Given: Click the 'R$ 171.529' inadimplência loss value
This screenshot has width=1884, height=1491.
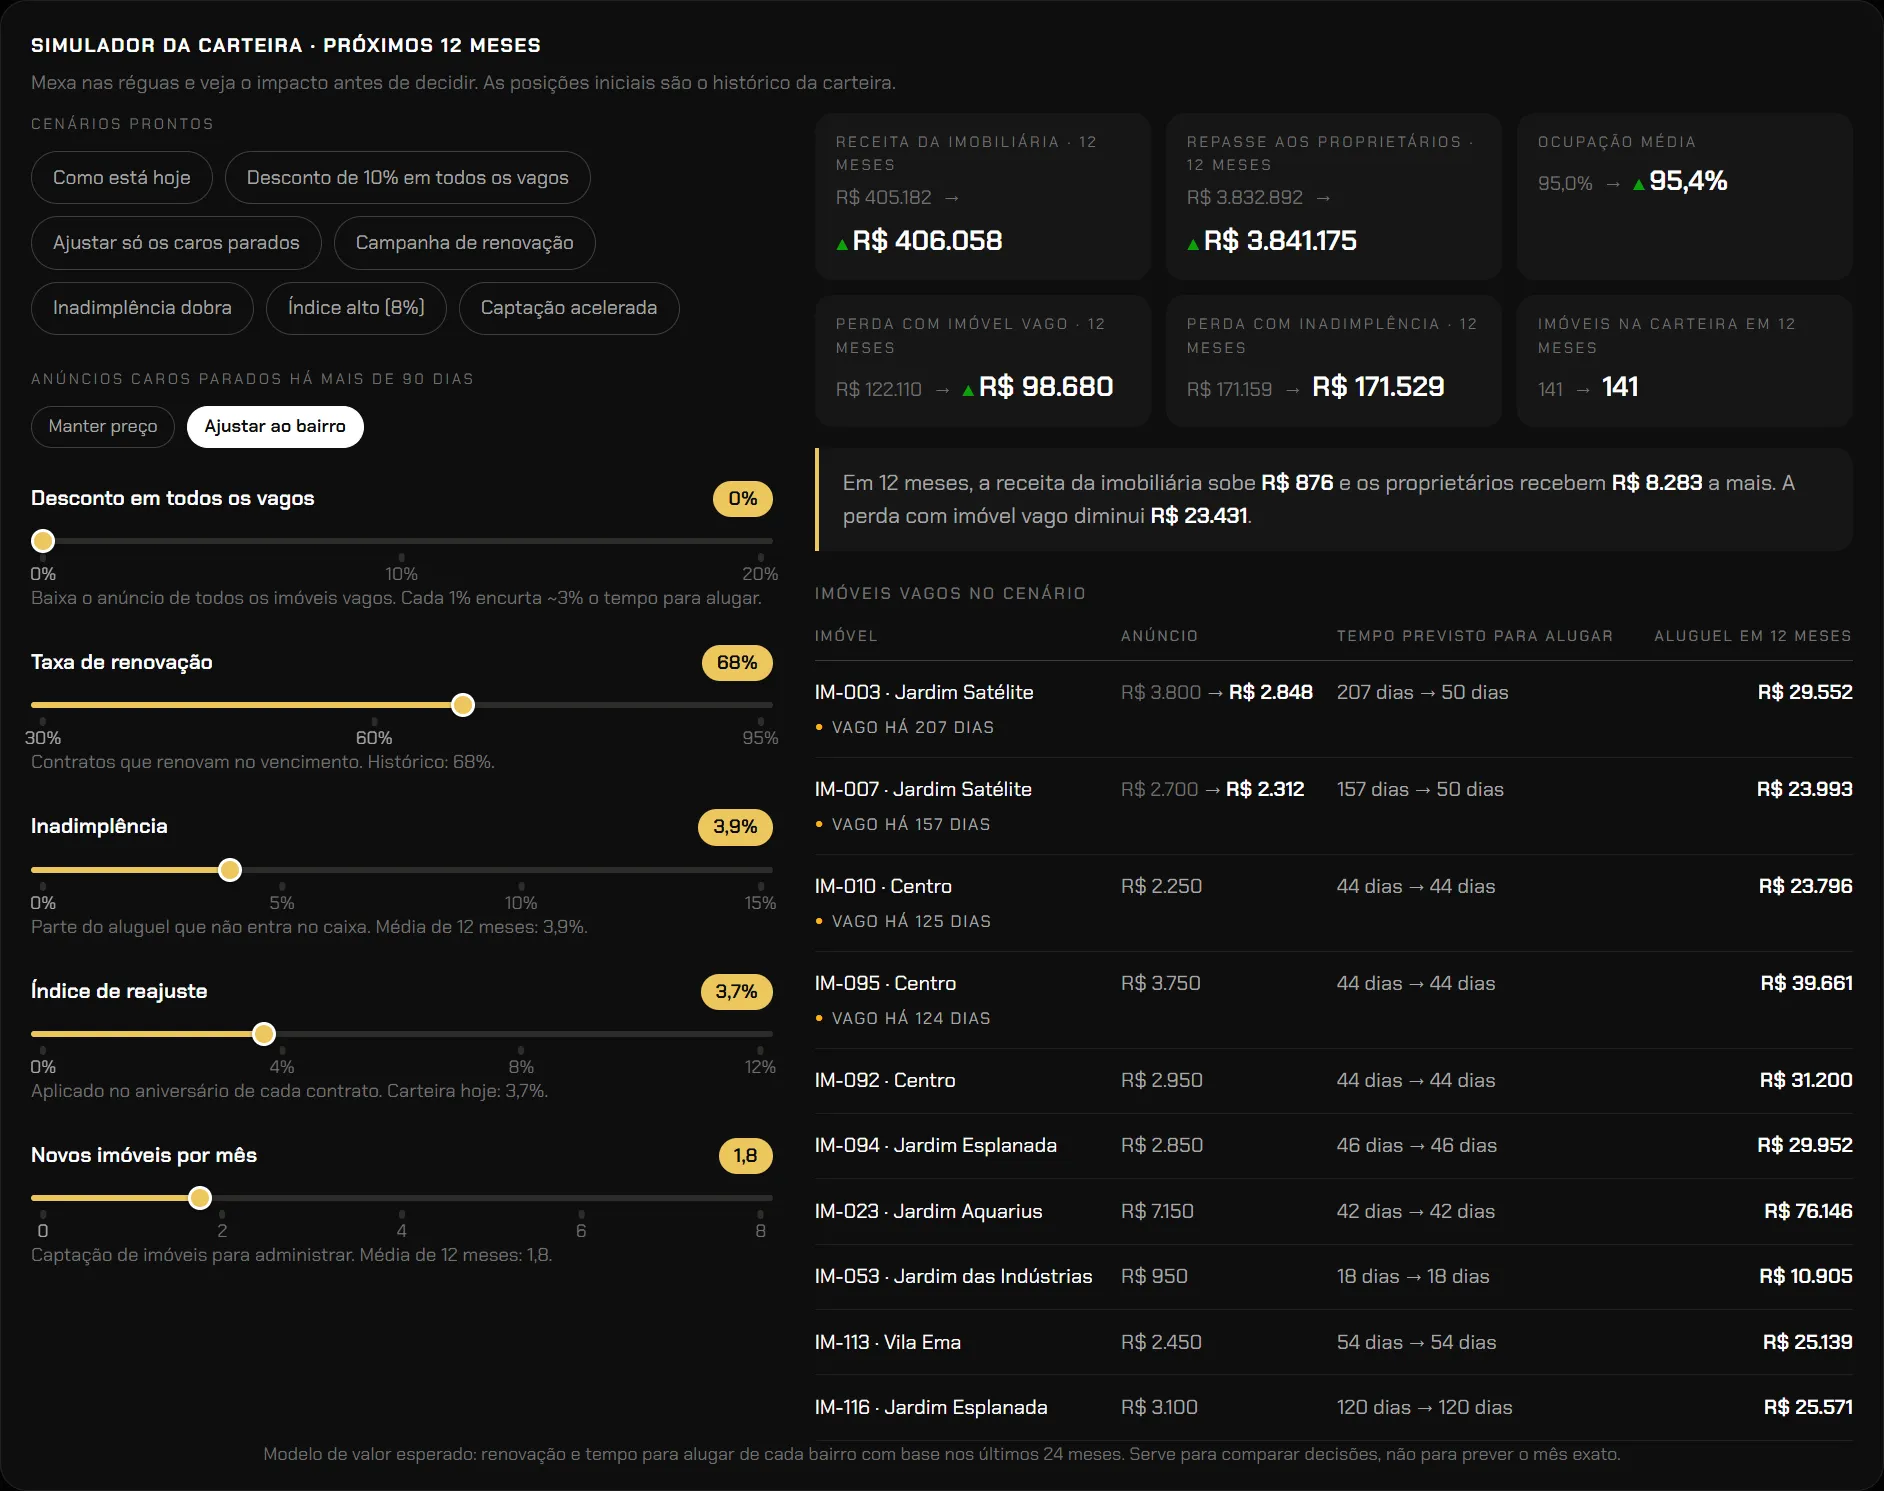Looking at the screenshot, I should pos(1378,387).
